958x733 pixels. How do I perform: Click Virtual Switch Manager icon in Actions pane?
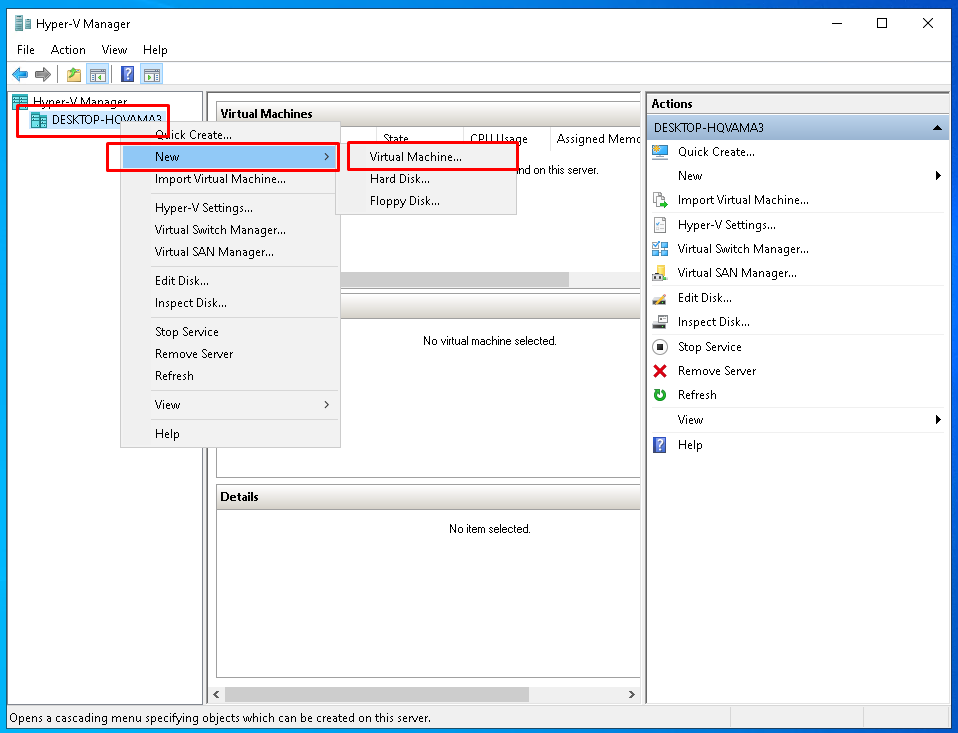pos(660,249)
